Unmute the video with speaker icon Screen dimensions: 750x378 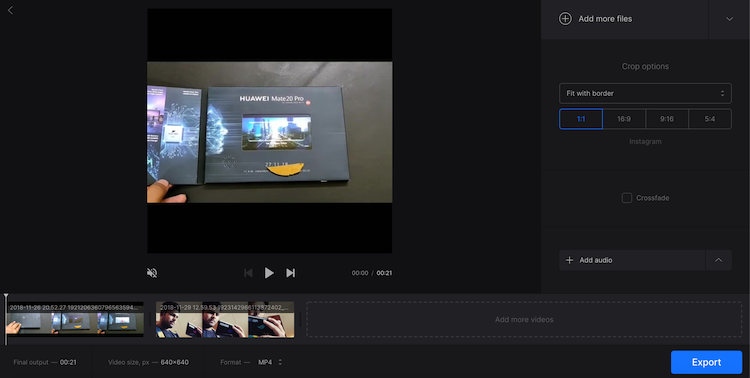point(152,273)
